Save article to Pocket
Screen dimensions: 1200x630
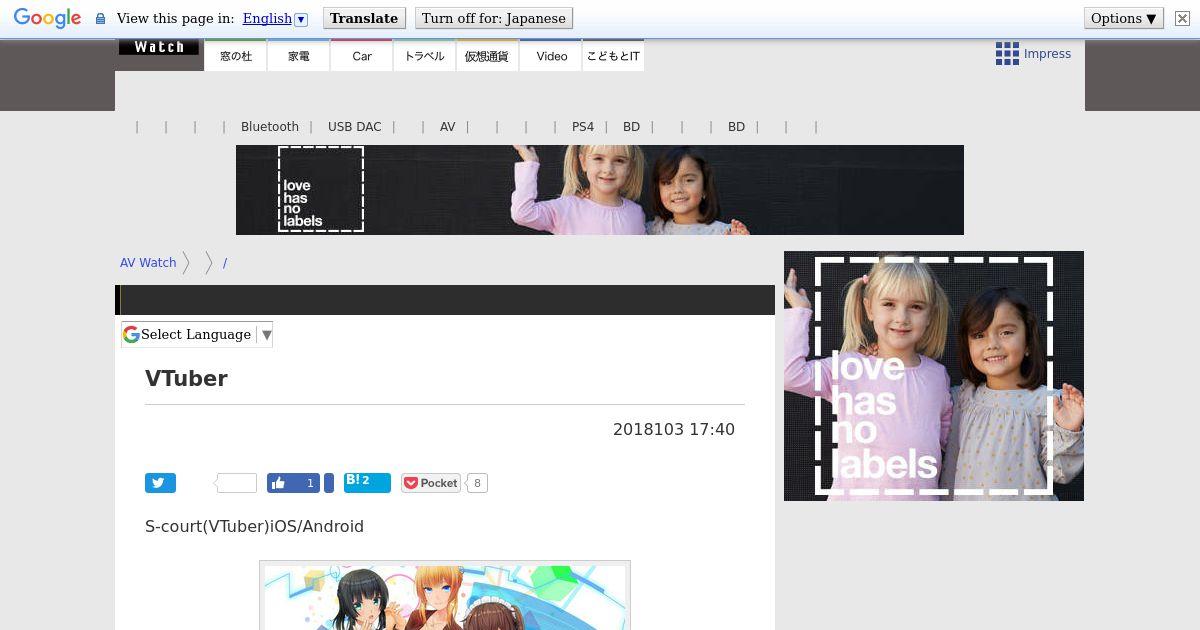431,483
